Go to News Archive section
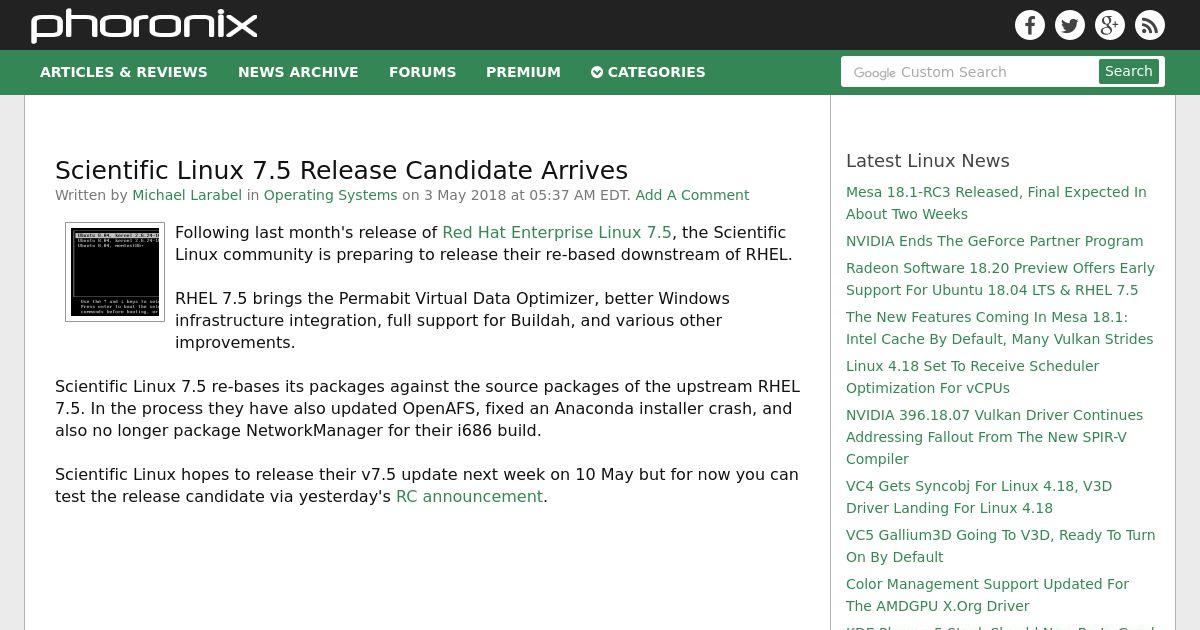This screenshot has height=630, width=1200. pyautogui.click(x=298, y=72)
